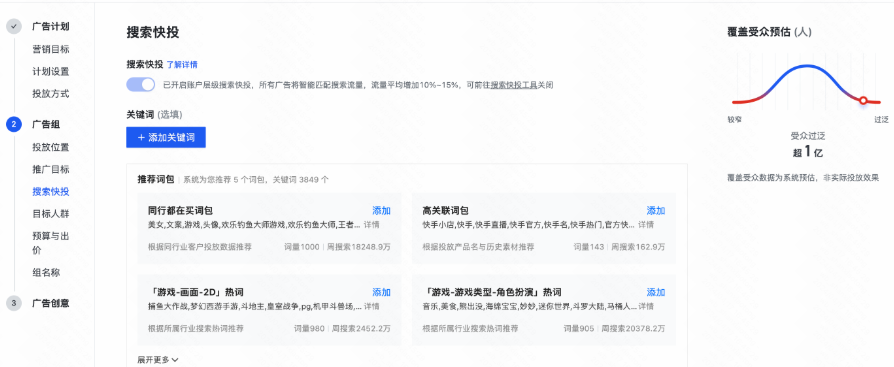The image size is (894, 367).
Task: Click the completed checkmark step icon
Action: point(14,27)
